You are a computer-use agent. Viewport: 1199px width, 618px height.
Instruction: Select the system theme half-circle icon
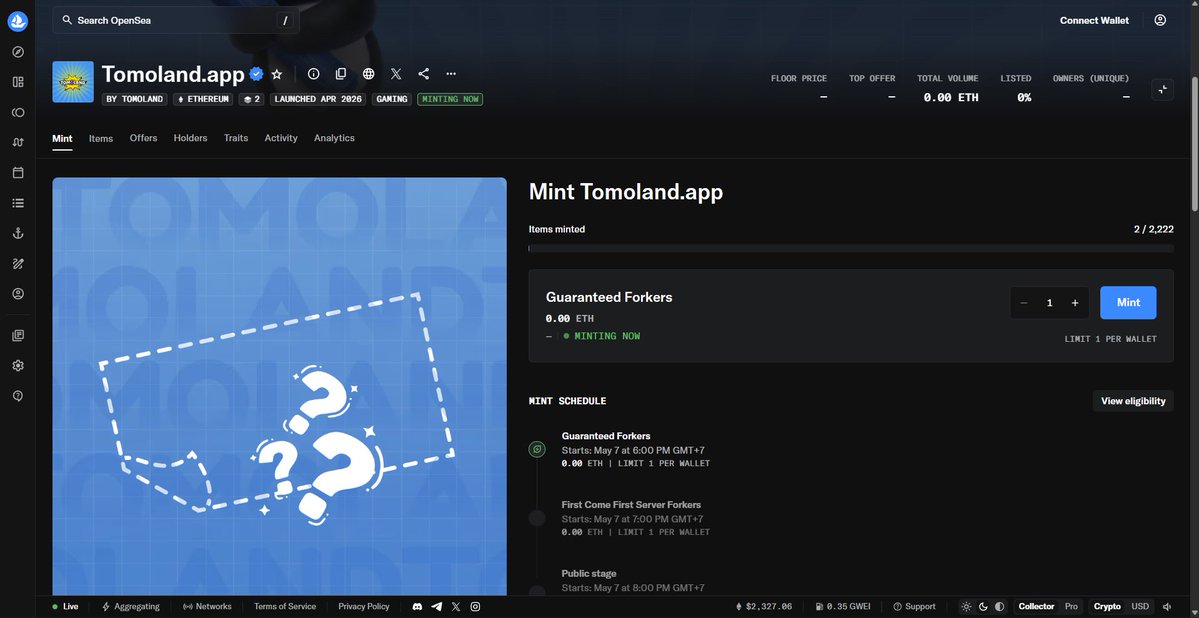pyautogui.click(x=999, y=607)
